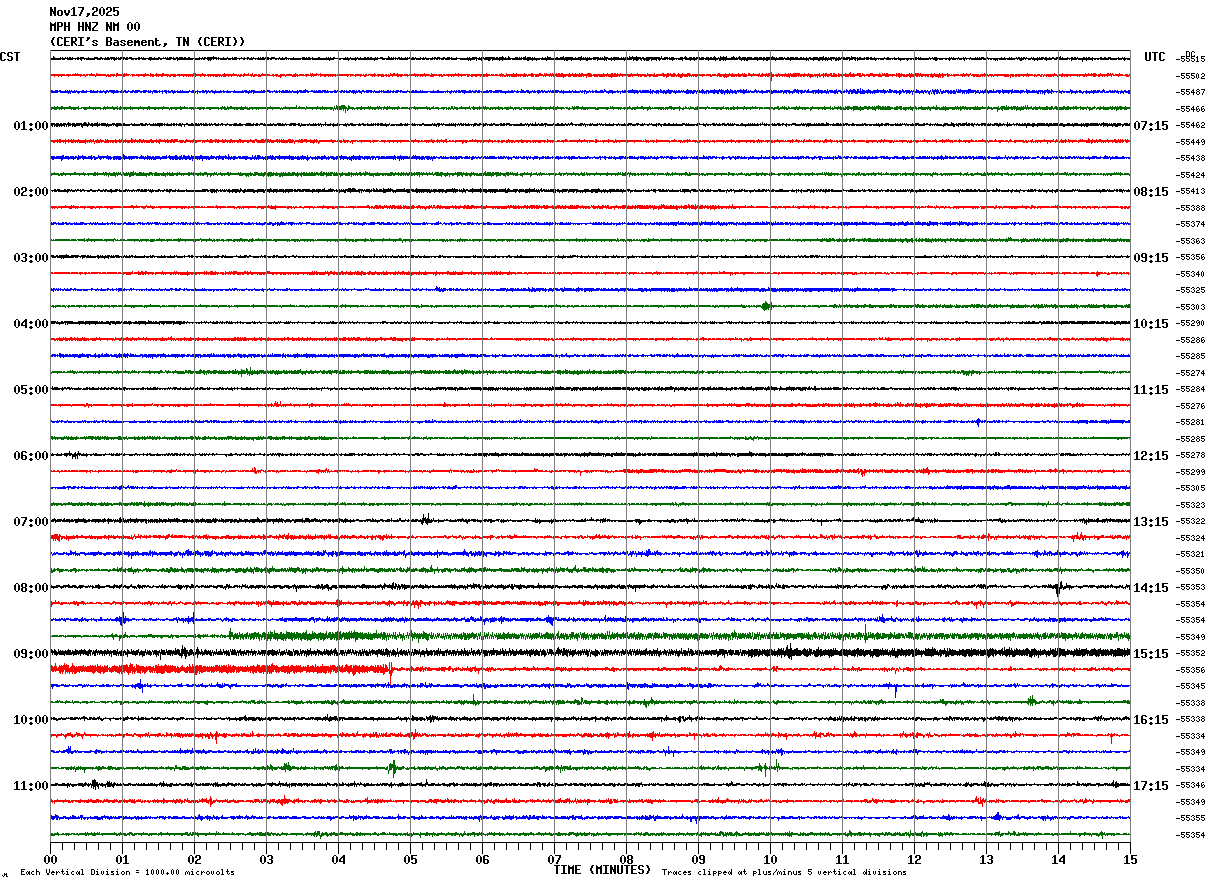Click the DC offset value '-55305'
The image size is (1210, 886).
1190,488
